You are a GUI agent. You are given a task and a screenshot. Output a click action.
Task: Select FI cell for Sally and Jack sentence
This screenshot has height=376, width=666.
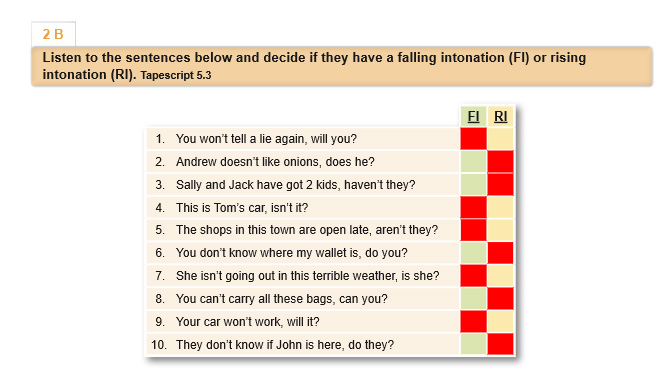pos(474,185)
